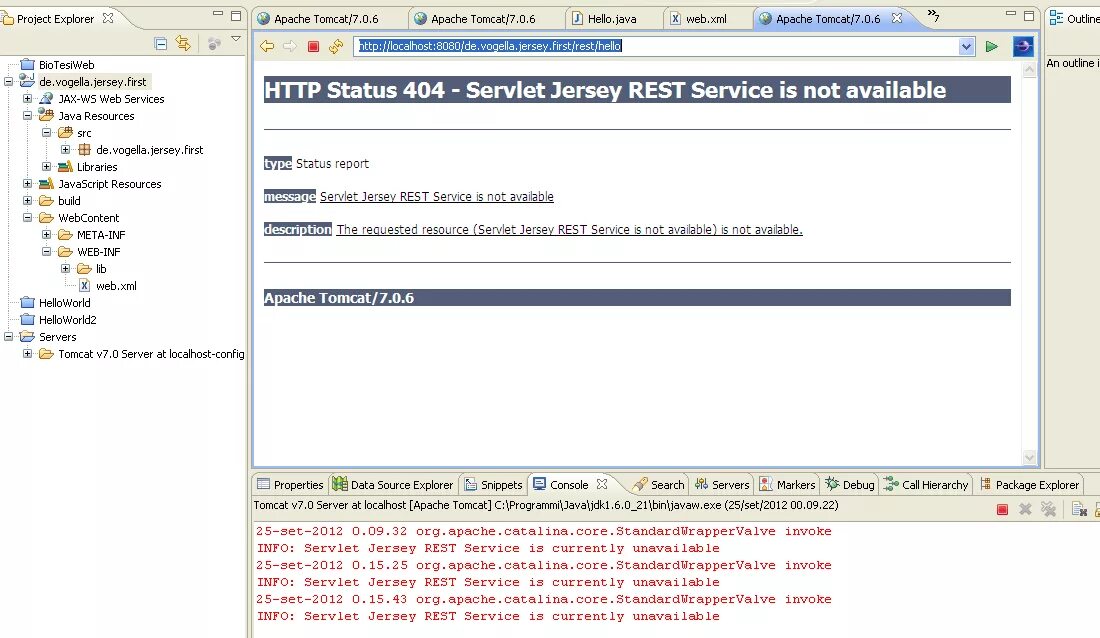Switch to the Hello.java editor tab
The height and width of the screenshot is (638, 1100).
604,19
